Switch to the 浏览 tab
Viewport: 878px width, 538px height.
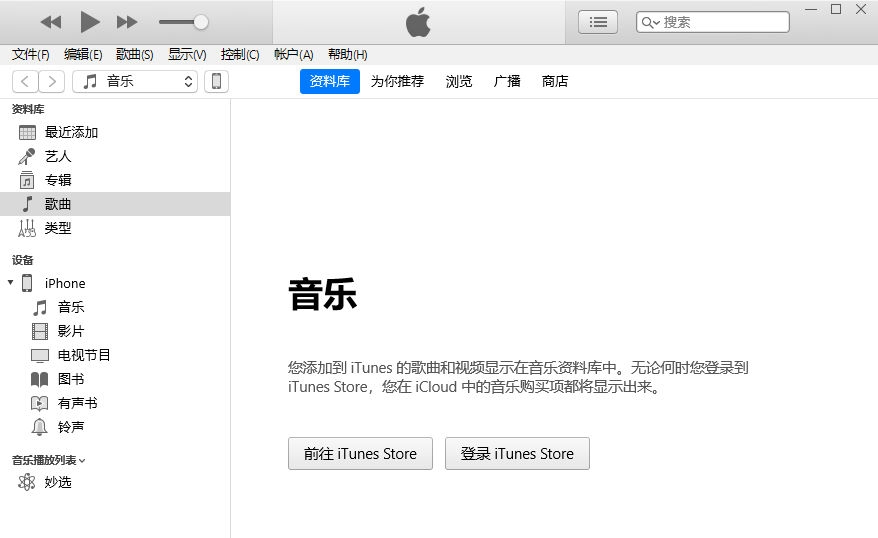[x=459, y=82]
